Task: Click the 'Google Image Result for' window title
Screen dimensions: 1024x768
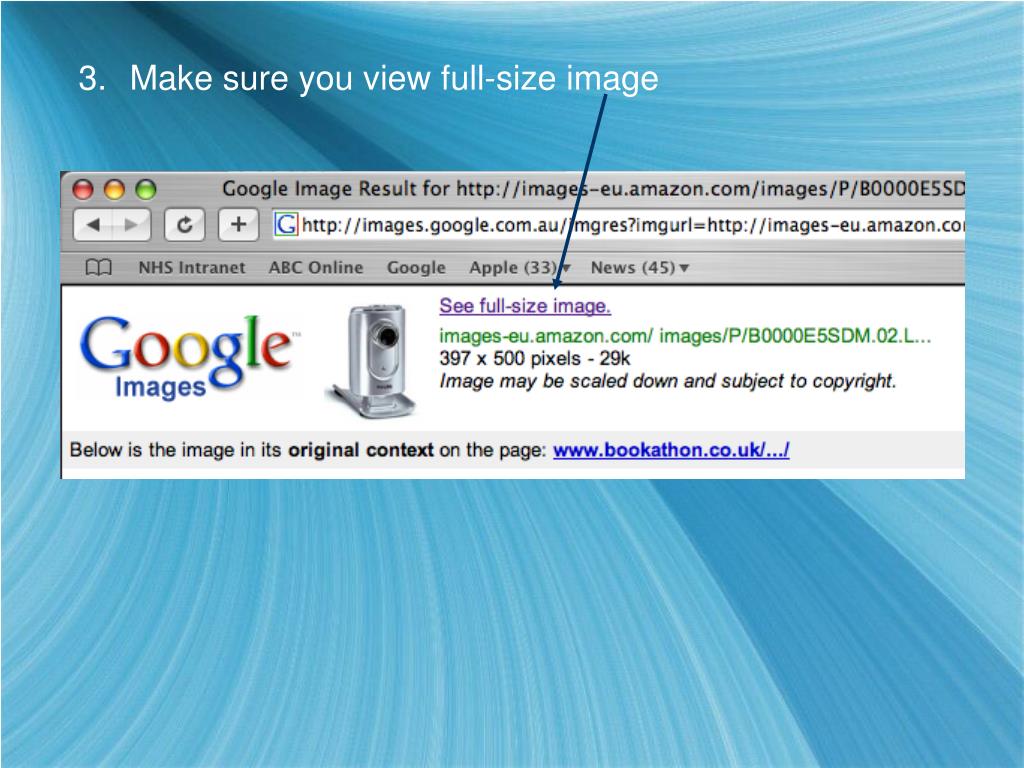Action: 593,189
